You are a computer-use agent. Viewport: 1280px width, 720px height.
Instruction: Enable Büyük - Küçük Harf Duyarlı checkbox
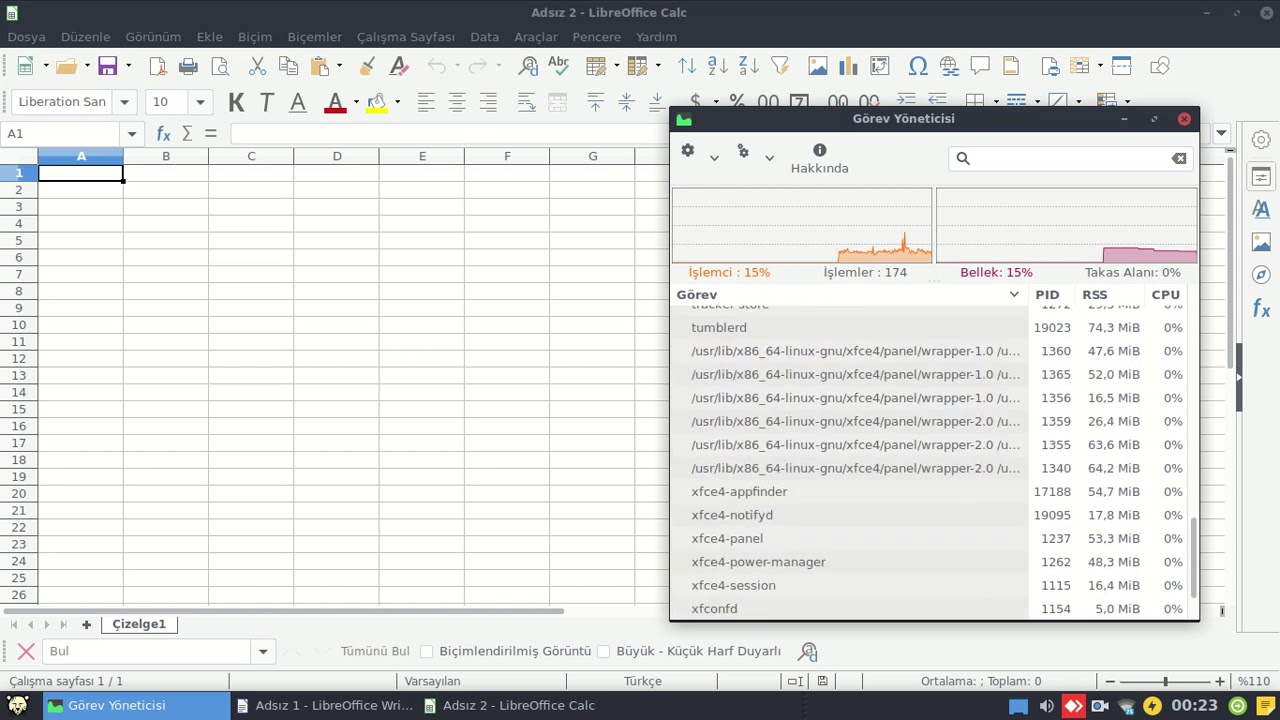tap(603, 651)
